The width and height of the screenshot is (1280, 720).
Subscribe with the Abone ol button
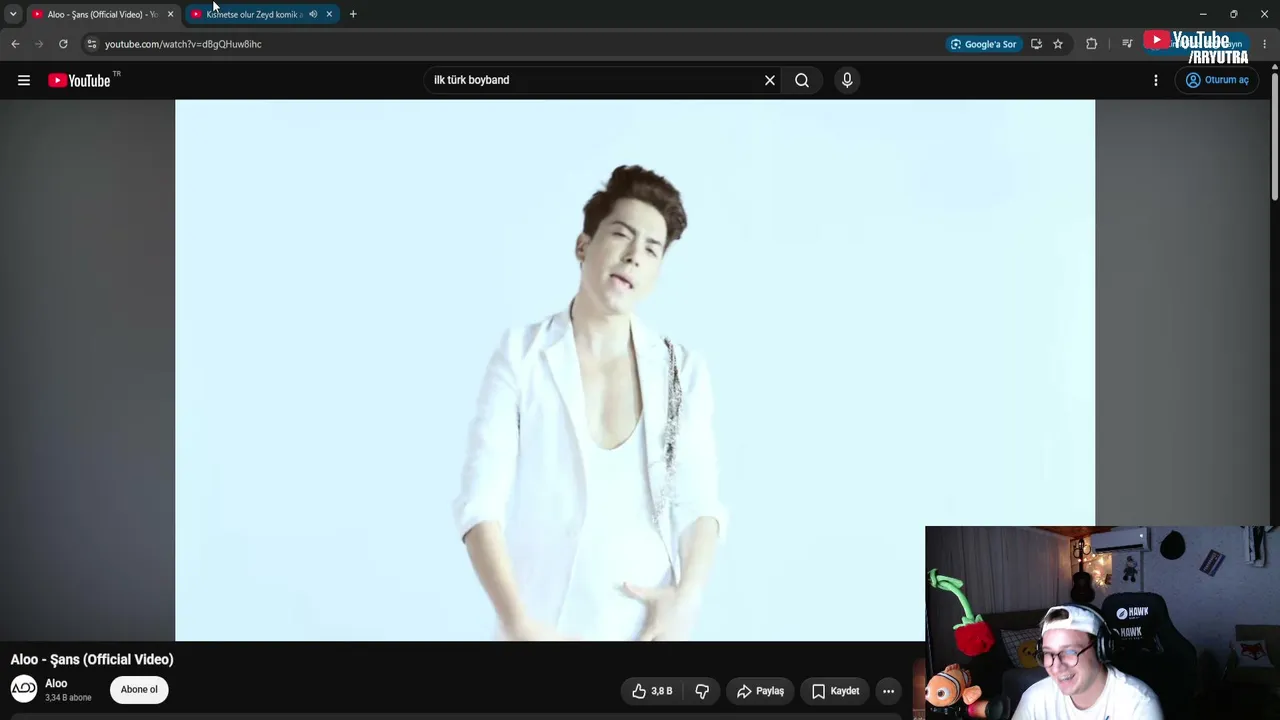pyautogui.click(x=139, y=689)
